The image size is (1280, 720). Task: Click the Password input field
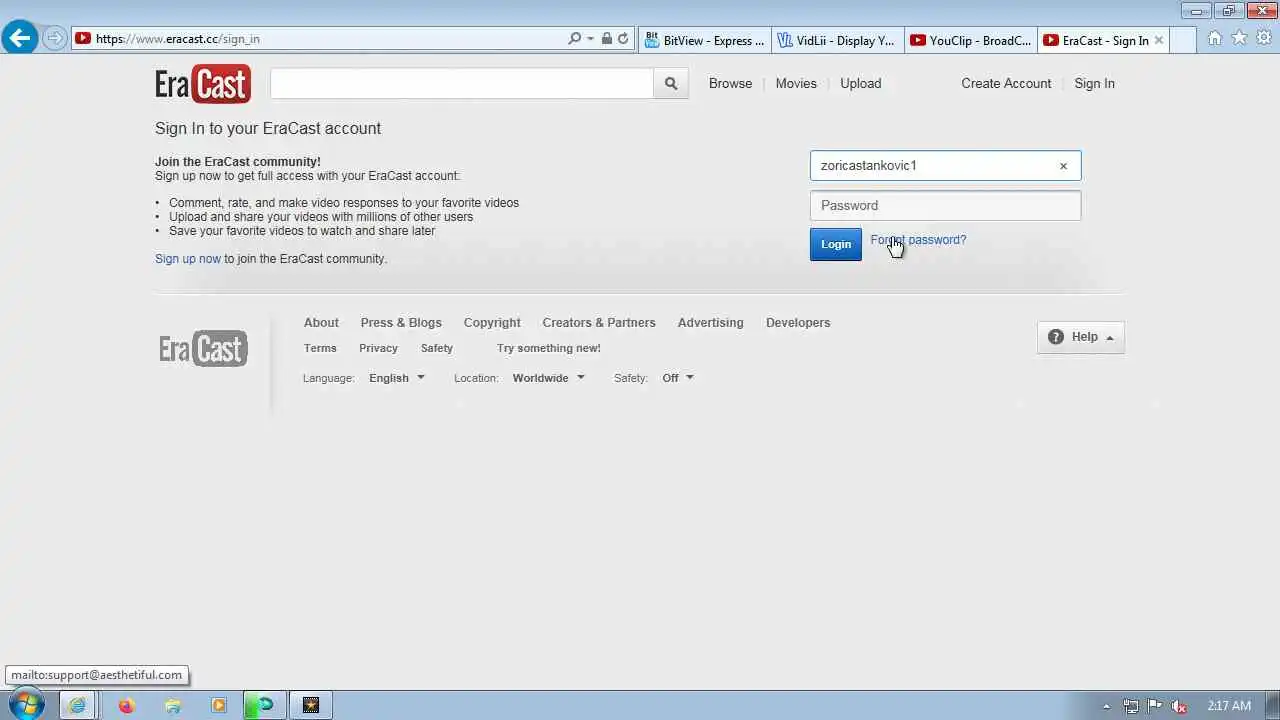(945, 206)
